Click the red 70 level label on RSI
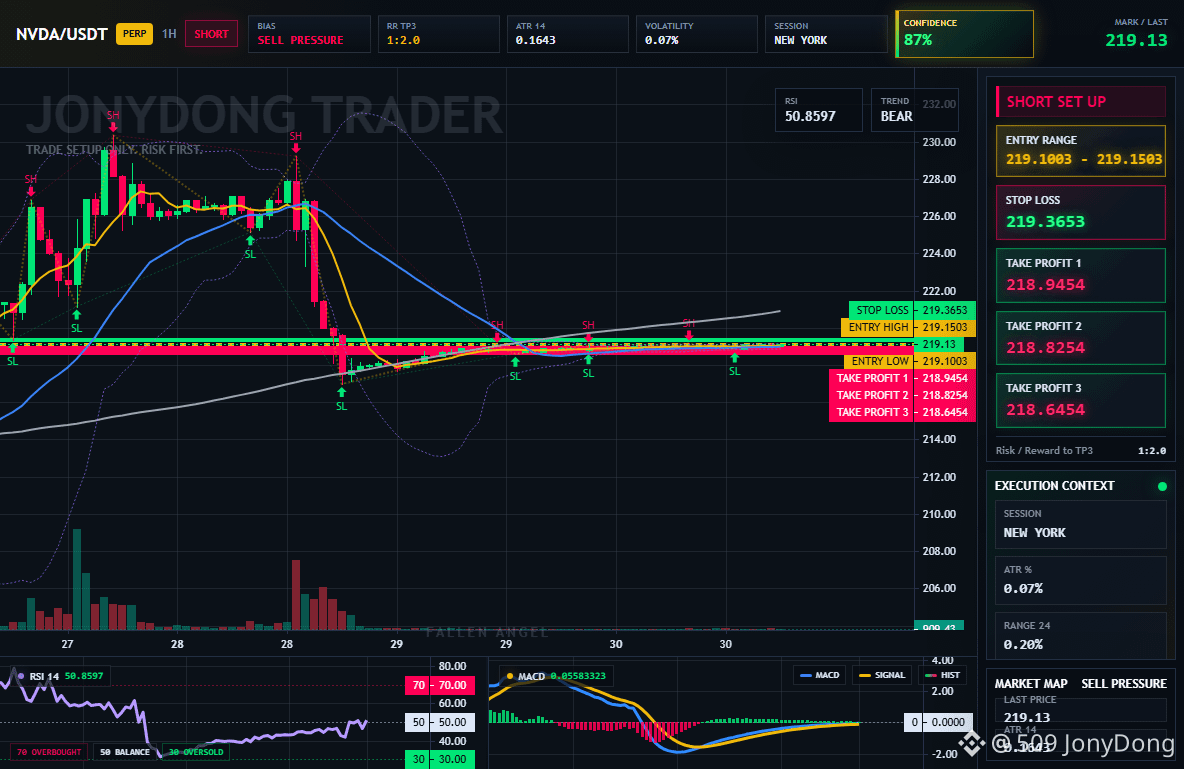 click(x=440, y=685)
